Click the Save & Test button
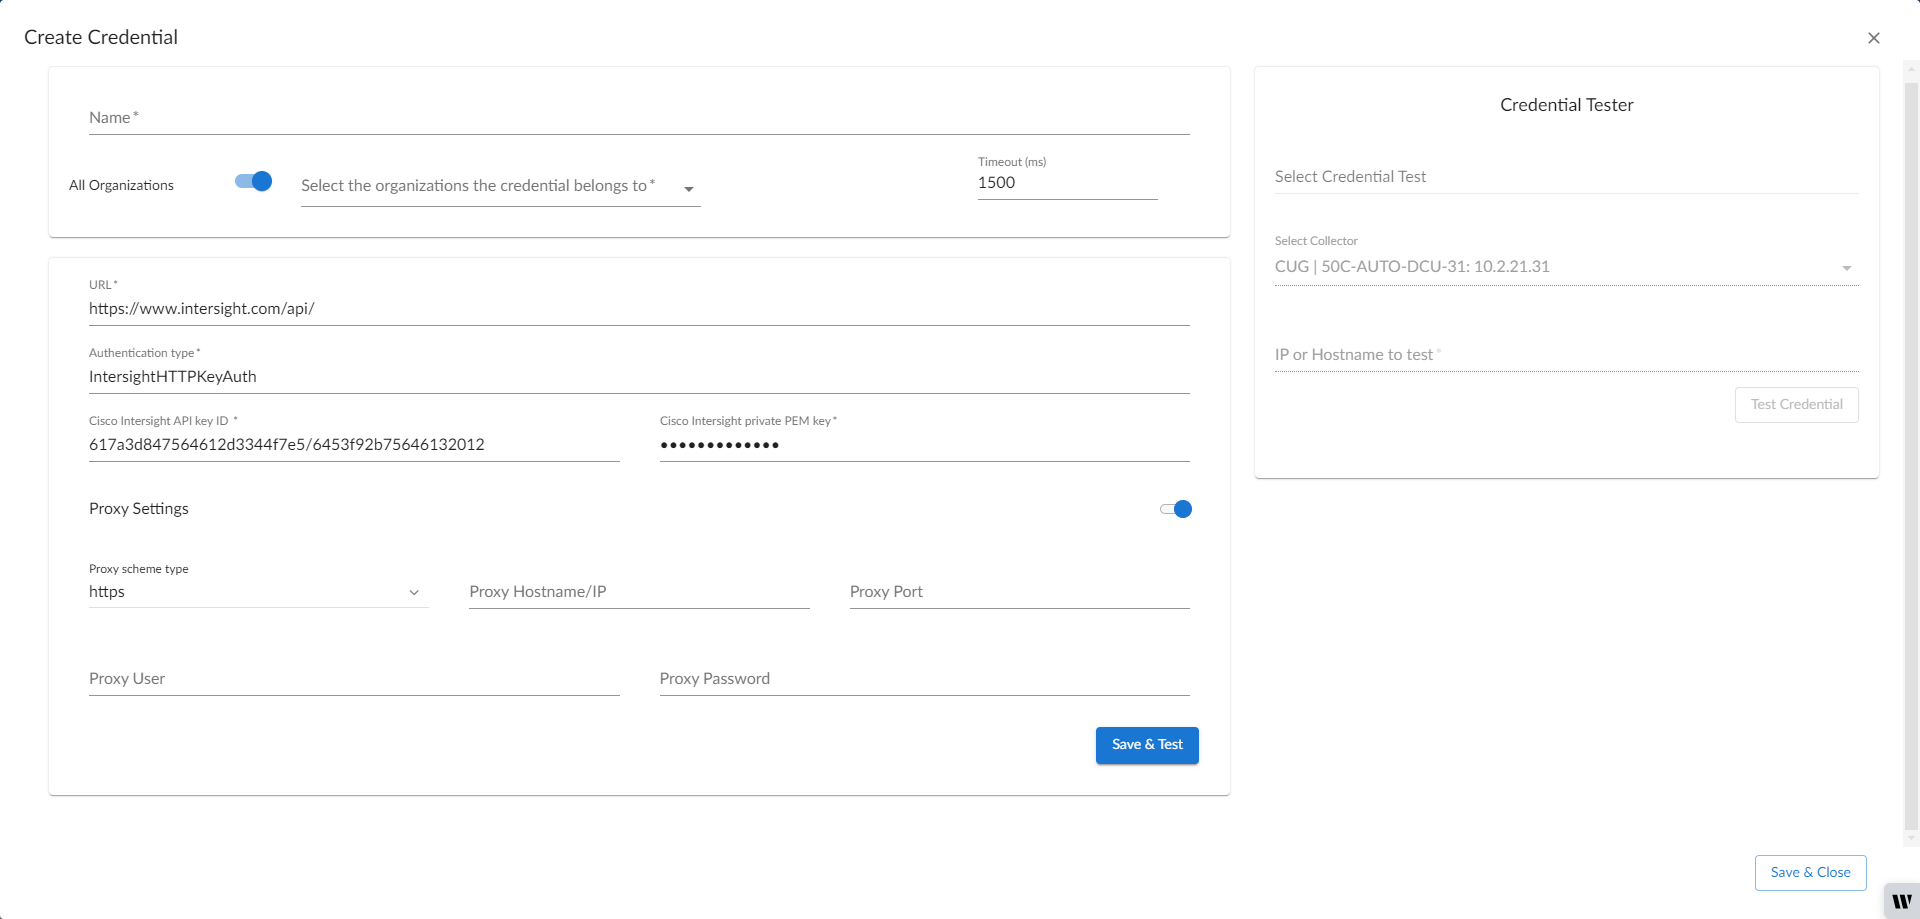Image resolution: width=1920 pixels, height=919 pixels. (1147, 745)
